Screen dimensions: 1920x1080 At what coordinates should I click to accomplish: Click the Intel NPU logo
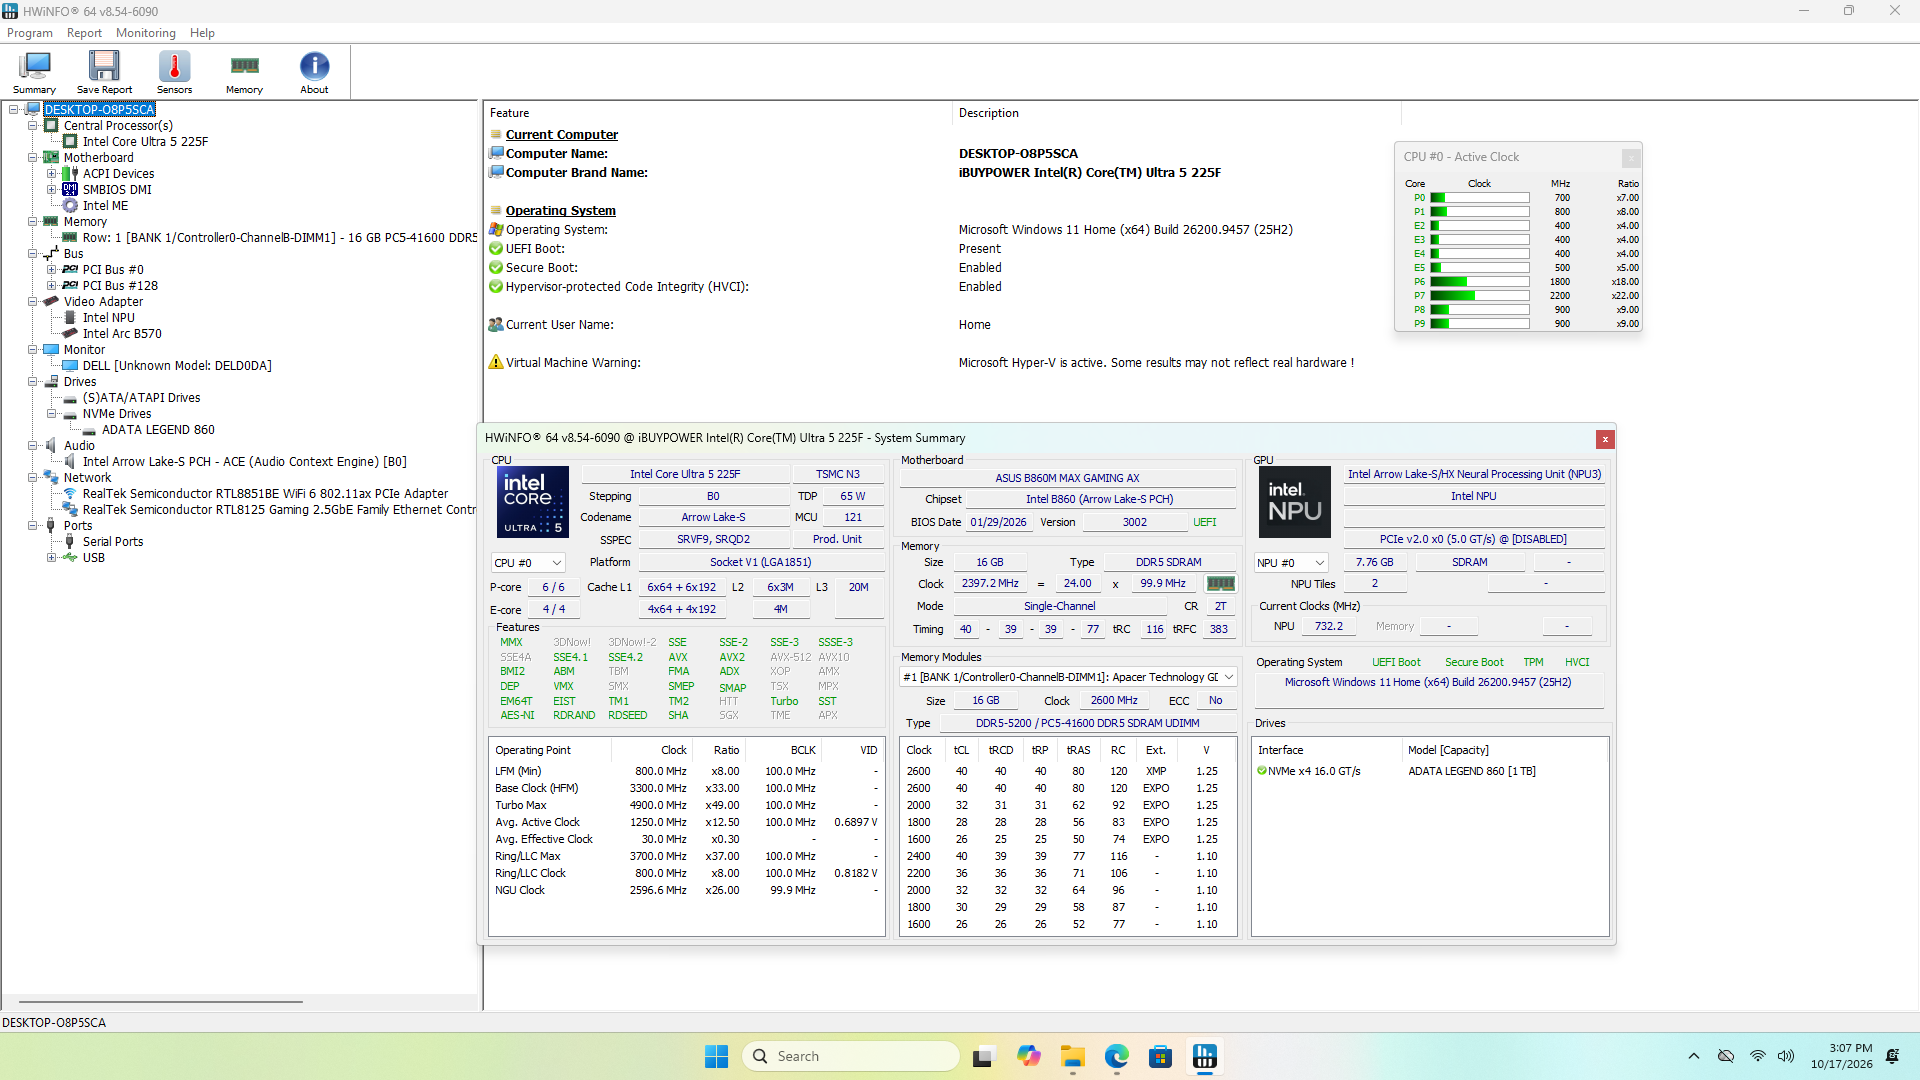(1294, 502)
